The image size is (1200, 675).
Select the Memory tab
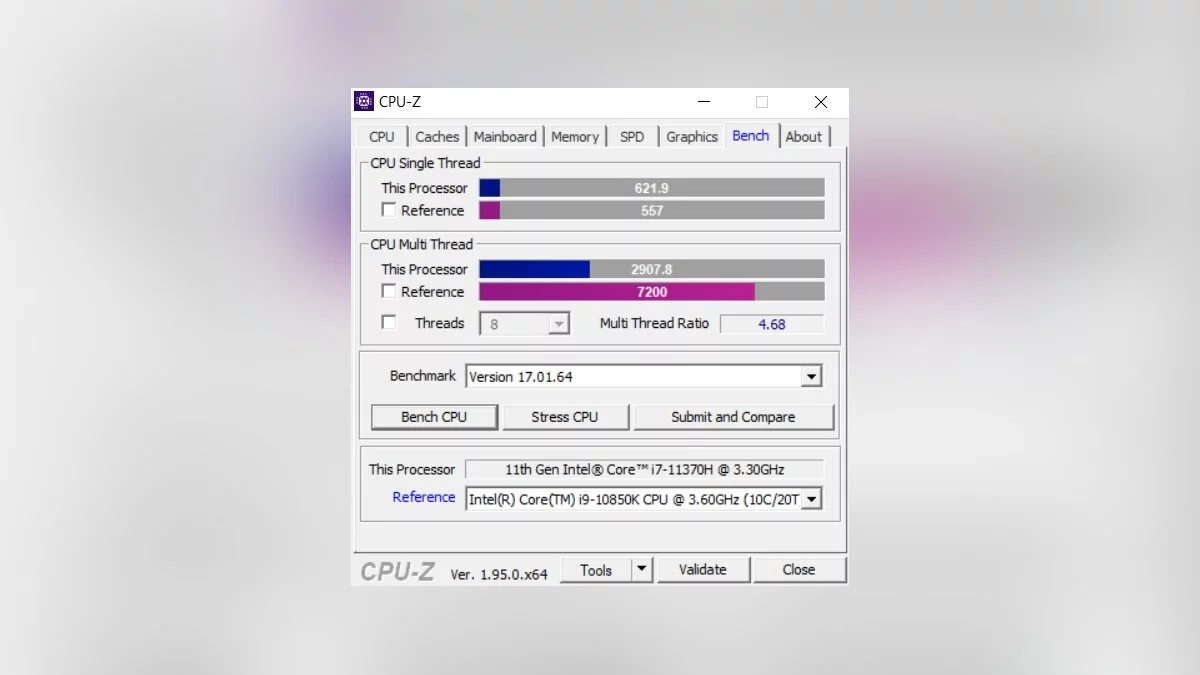(x=575, y=137)
